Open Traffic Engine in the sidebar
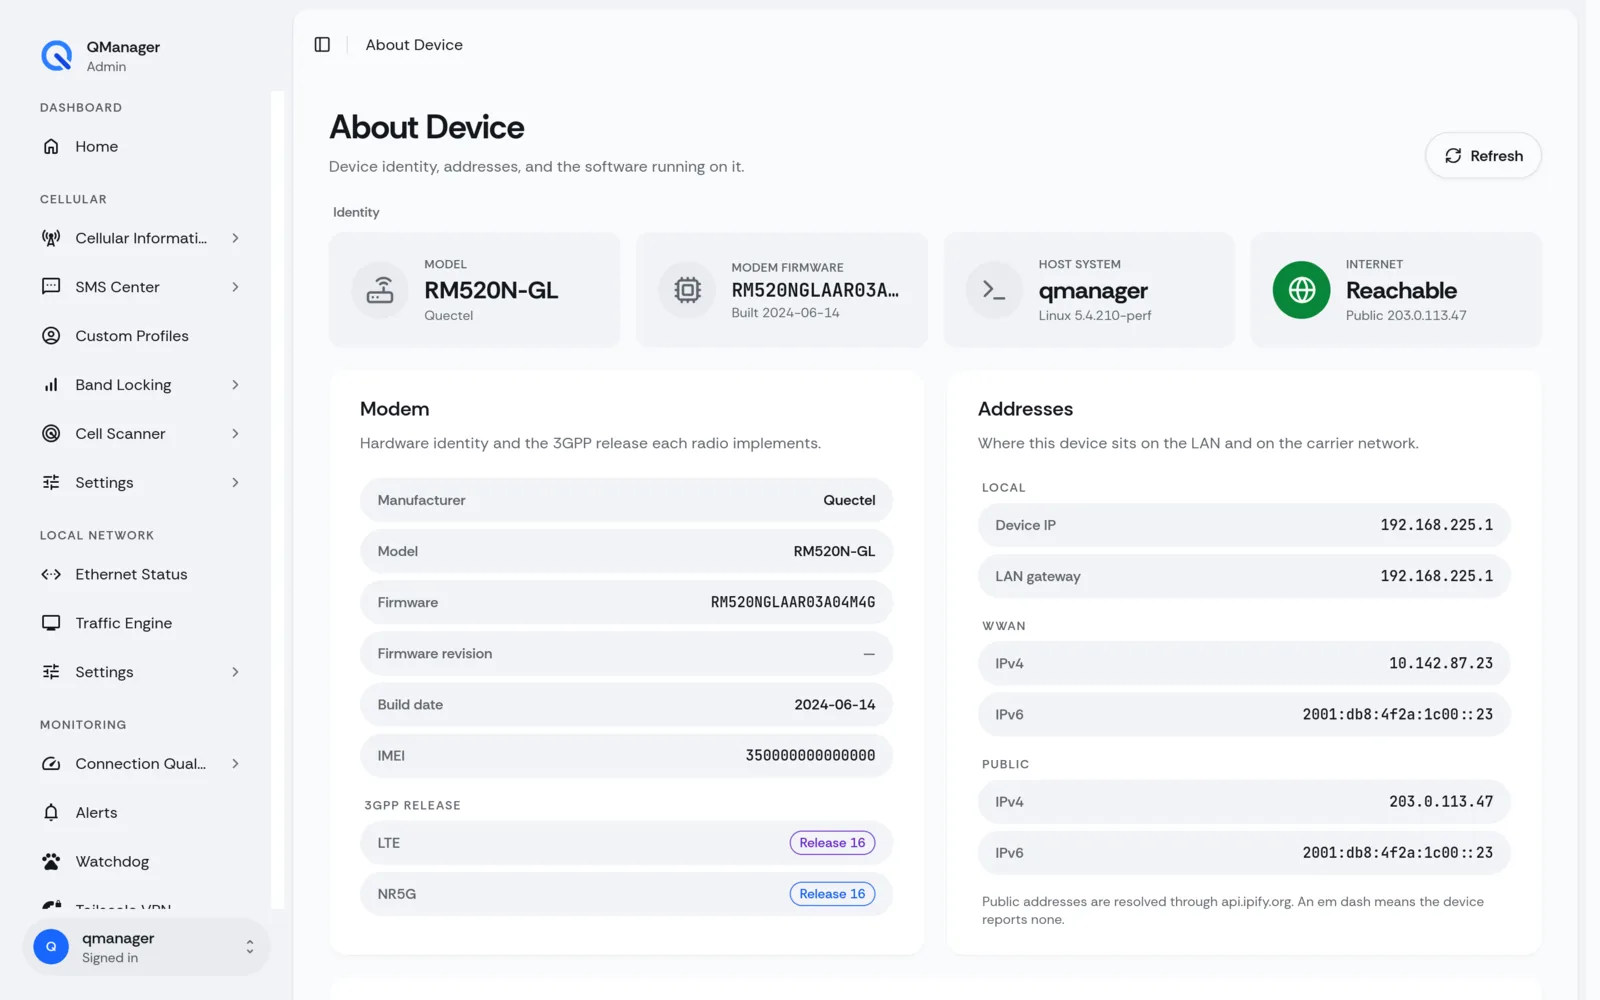The image size is (1600, 1000). coord(146,623)
